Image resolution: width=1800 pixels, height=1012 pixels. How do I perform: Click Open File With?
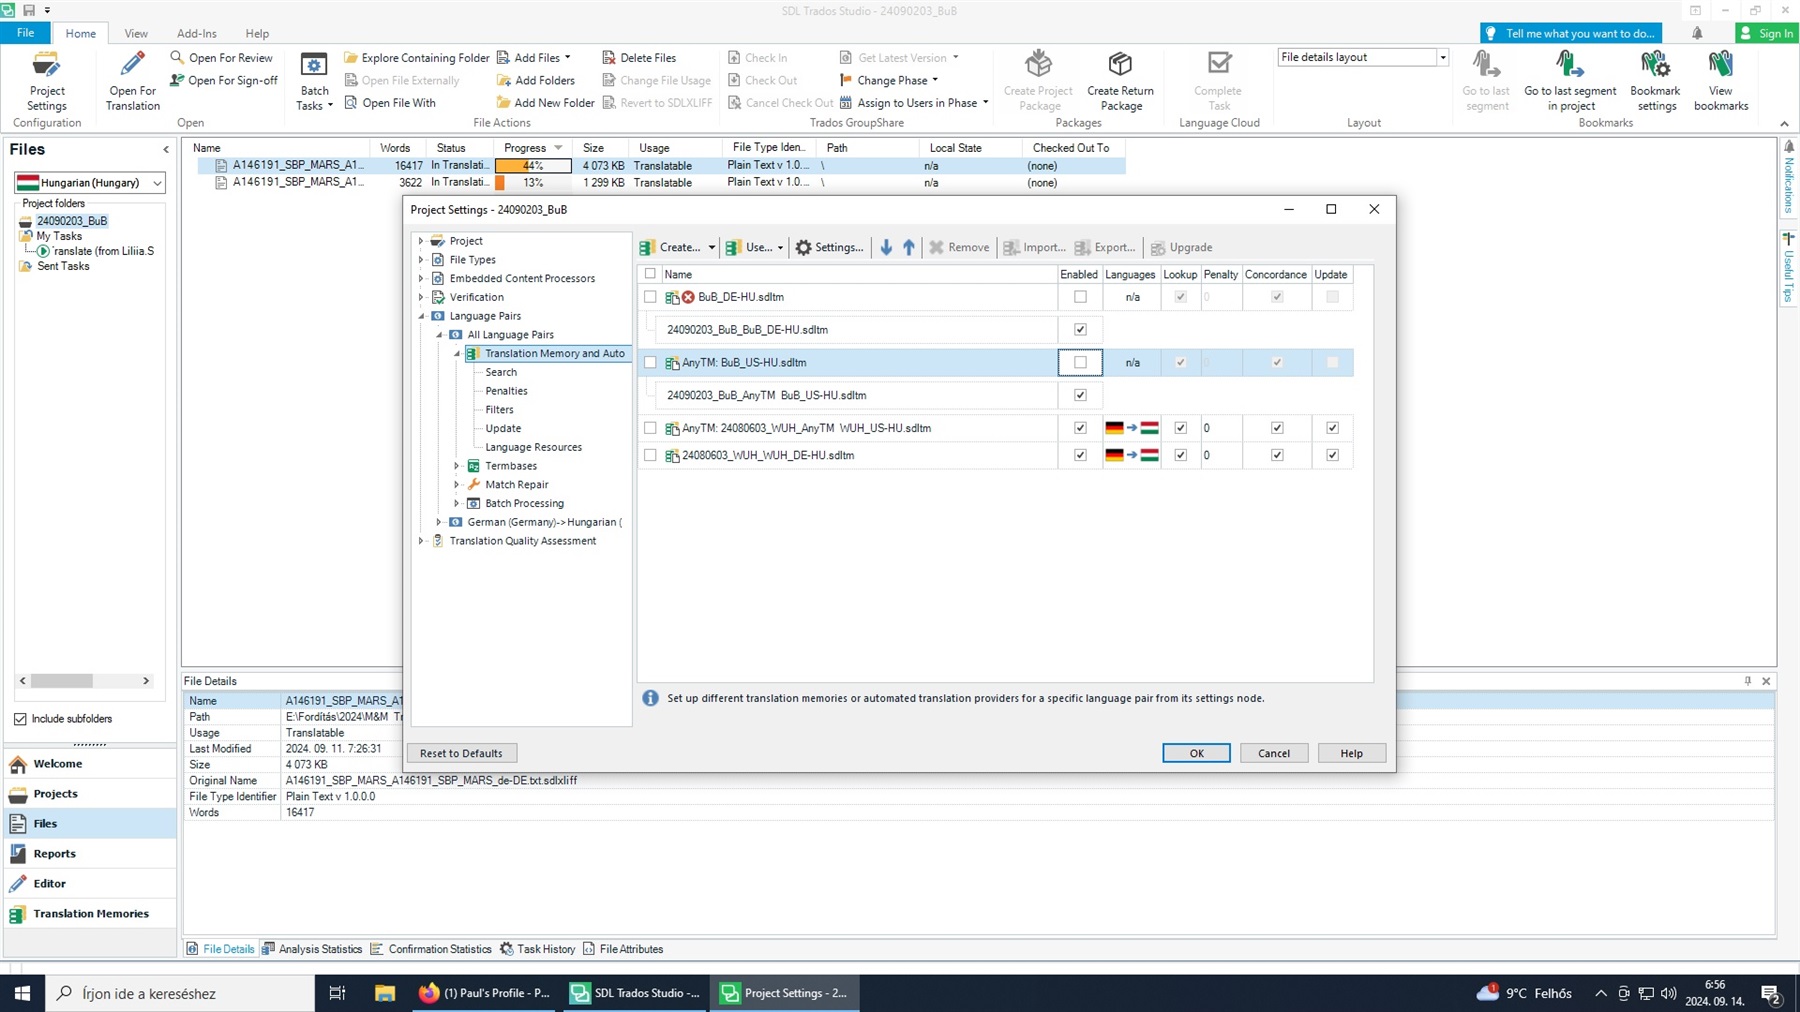[x=390, y=102]
